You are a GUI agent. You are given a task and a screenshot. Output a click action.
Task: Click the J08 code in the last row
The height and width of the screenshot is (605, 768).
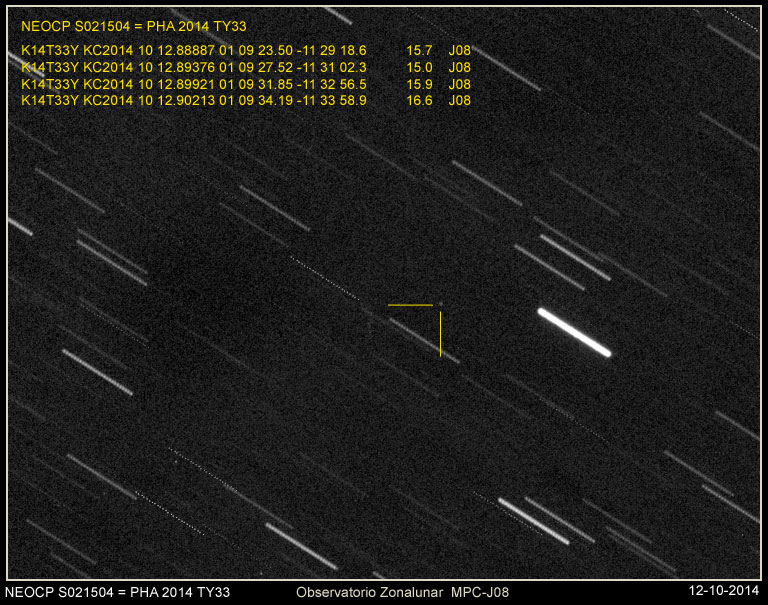tap(459, 100)
